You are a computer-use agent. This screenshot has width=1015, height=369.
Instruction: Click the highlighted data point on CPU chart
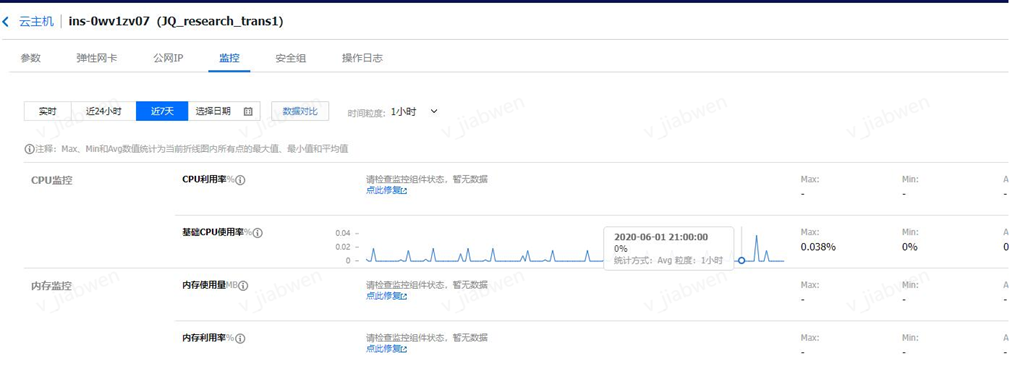(x=742, y=260)
